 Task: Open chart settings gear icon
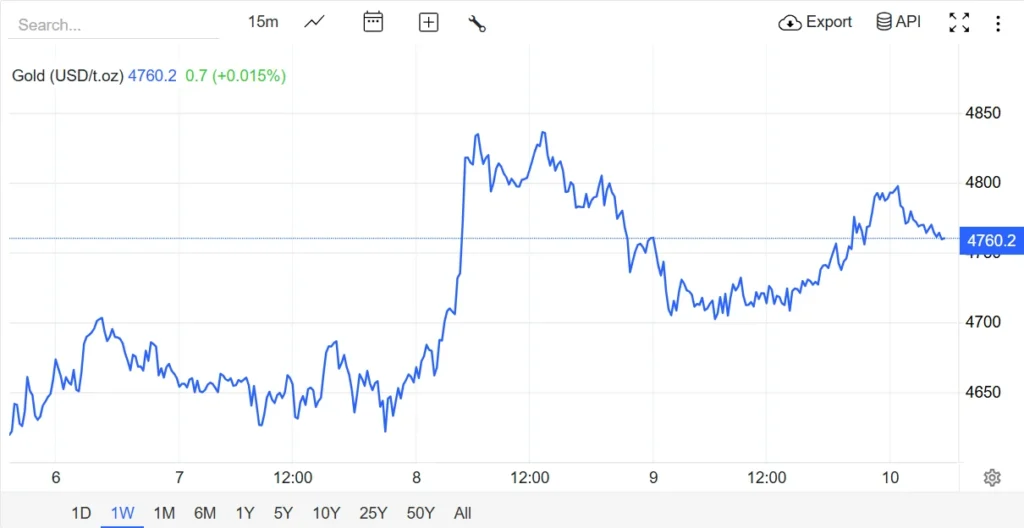point(992,478)
